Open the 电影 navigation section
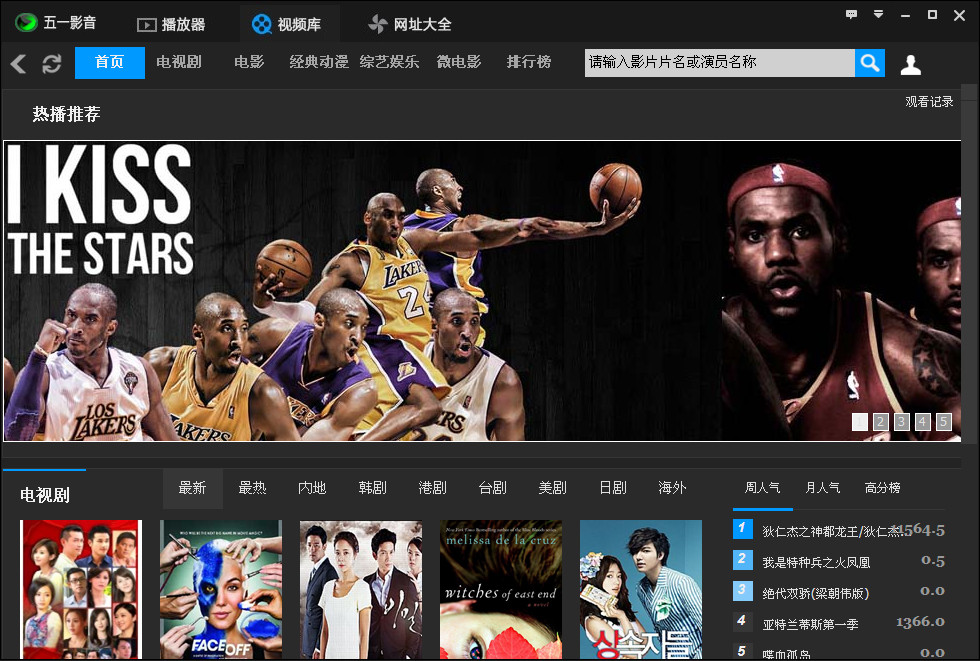980x661 pixels. pyautogui.click(x=249, y=62)
